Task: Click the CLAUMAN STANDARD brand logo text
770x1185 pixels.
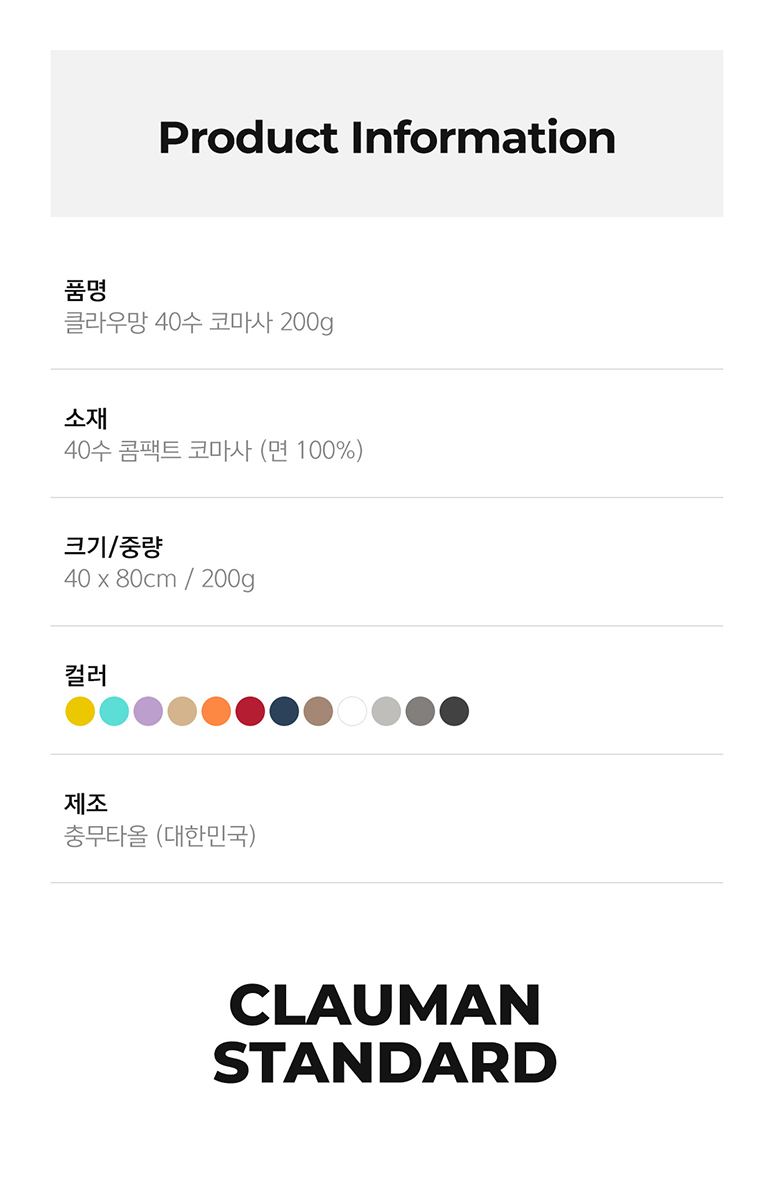Action: pyautogui.click(x=385, y=1033)
